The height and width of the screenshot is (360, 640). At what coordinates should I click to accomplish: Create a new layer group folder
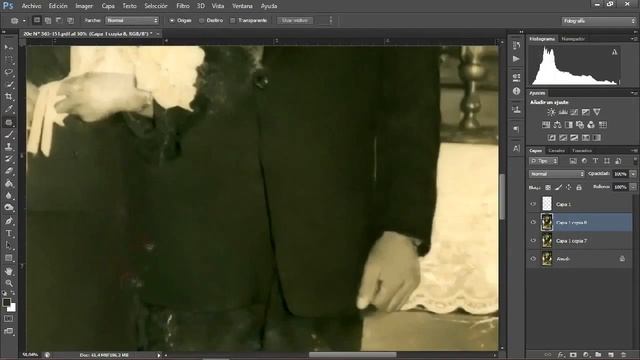(598, 355)
